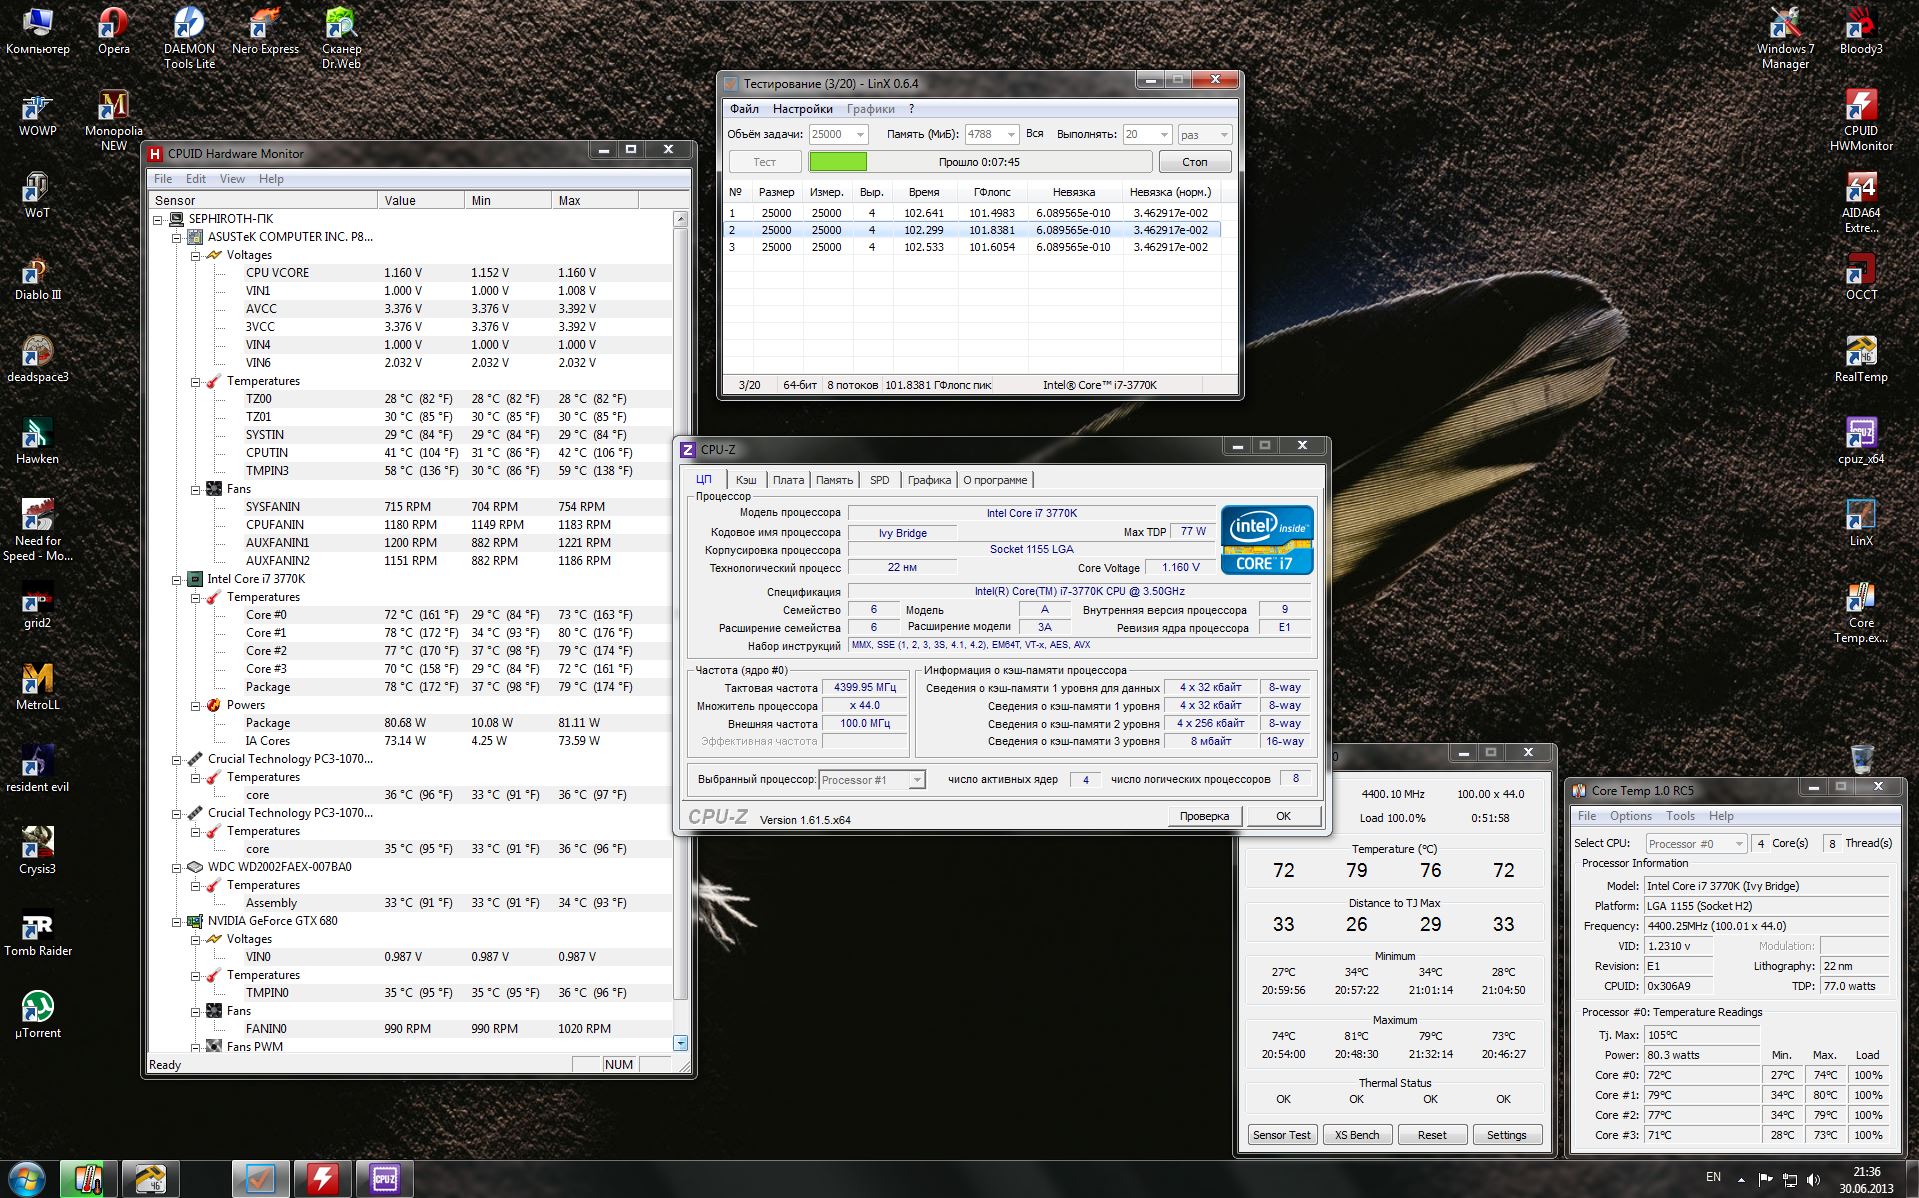
Task: Collapse the ASUSTeK COMPUTER node in HWMonitor
Action: click(x=177, y=237)
